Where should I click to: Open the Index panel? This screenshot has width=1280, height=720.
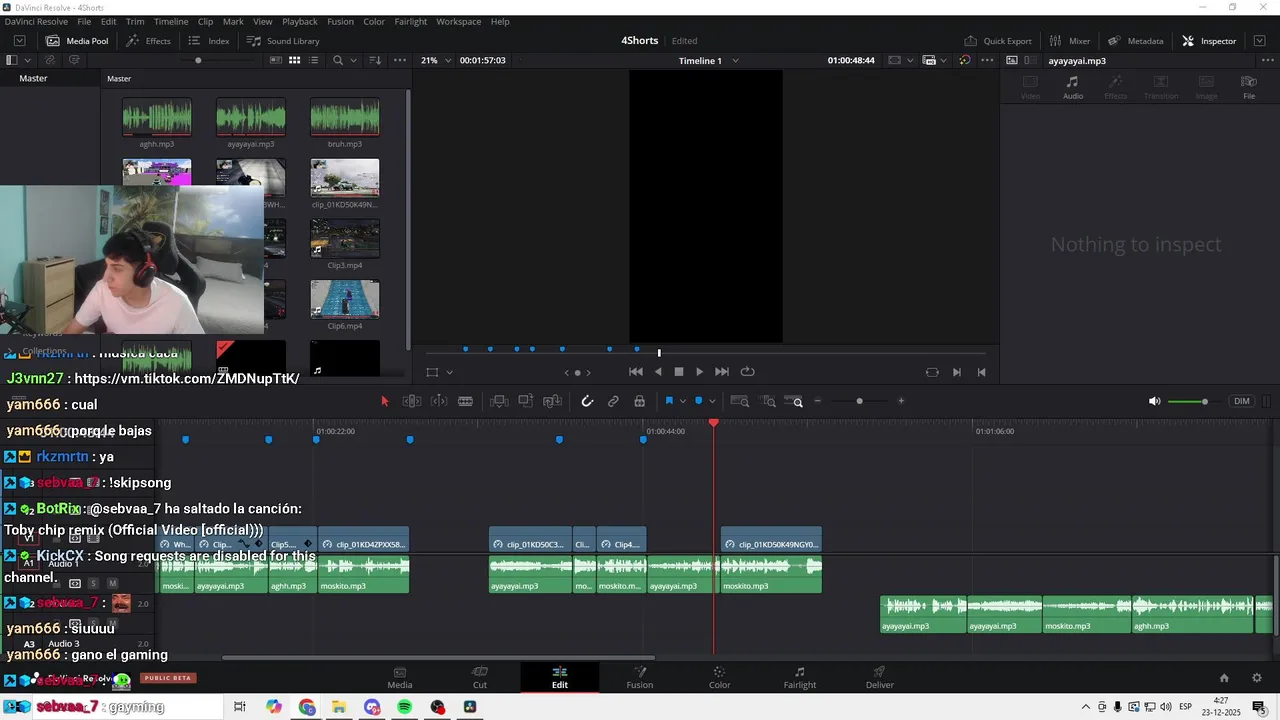tap(209, 41)
